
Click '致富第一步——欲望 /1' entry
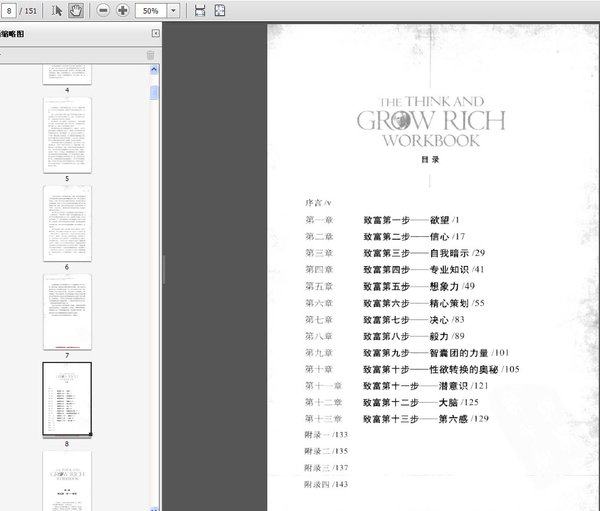(x=411, y=220)
